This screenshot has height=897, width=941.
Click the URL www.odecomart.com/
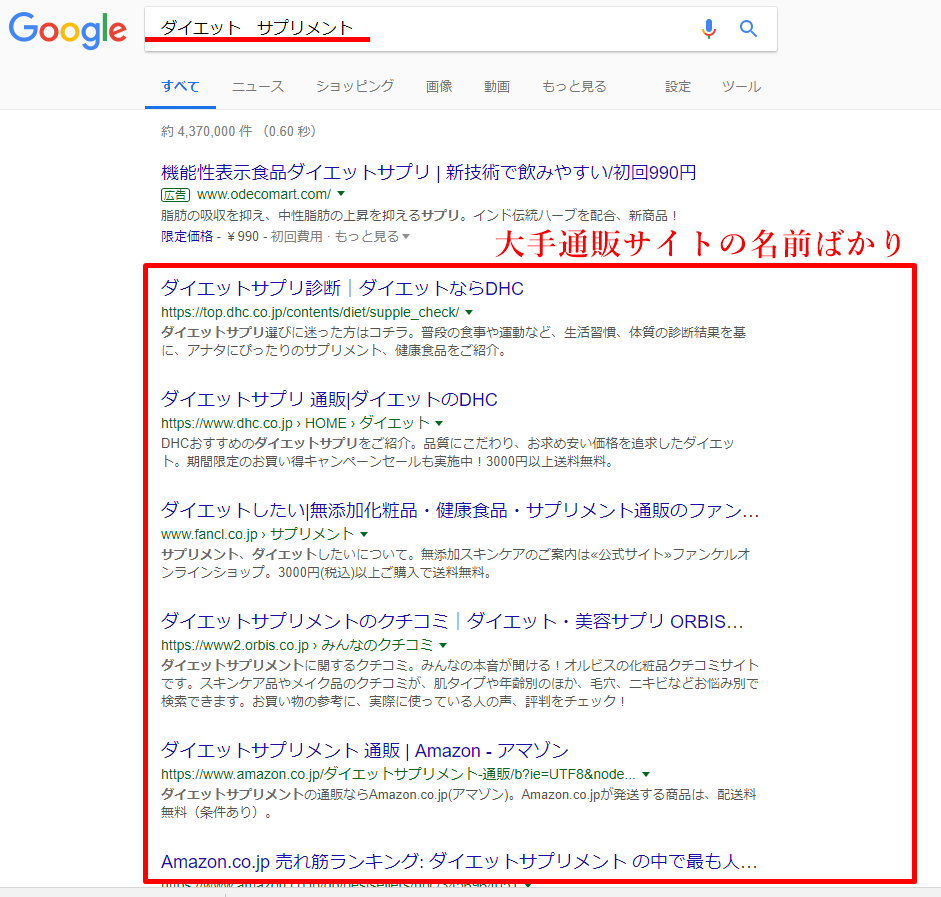[263, 194]
